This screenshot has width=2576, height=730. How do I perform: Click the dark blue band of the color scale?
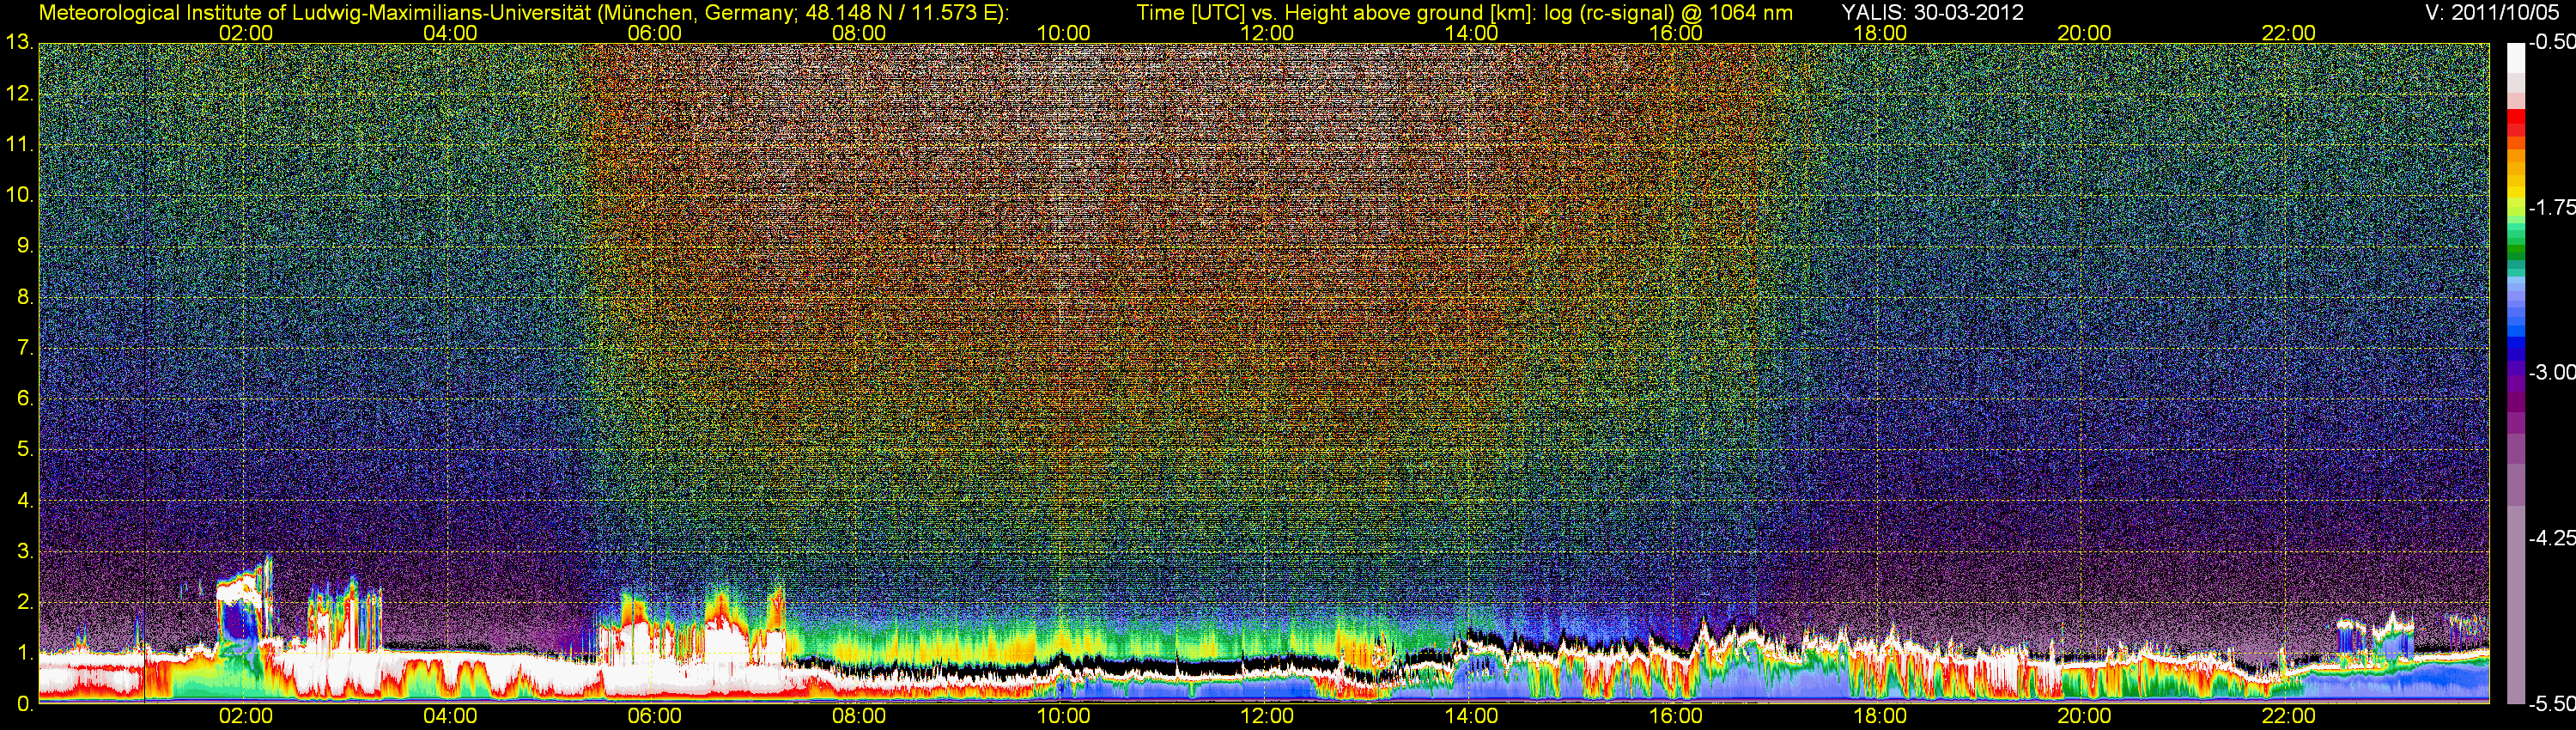pyautogui.click(x=2516, y=350)
